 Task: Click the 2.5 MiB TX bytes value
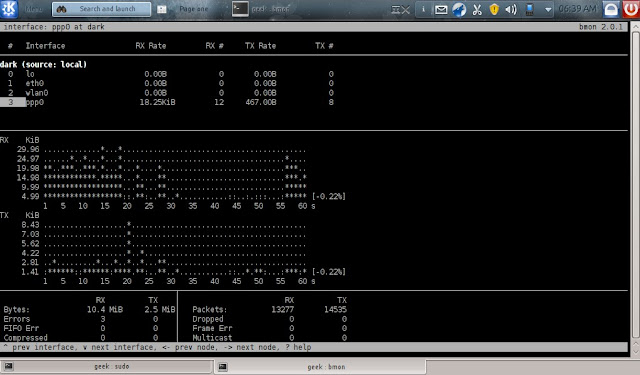pyautogui.click(x=160, y=310)
